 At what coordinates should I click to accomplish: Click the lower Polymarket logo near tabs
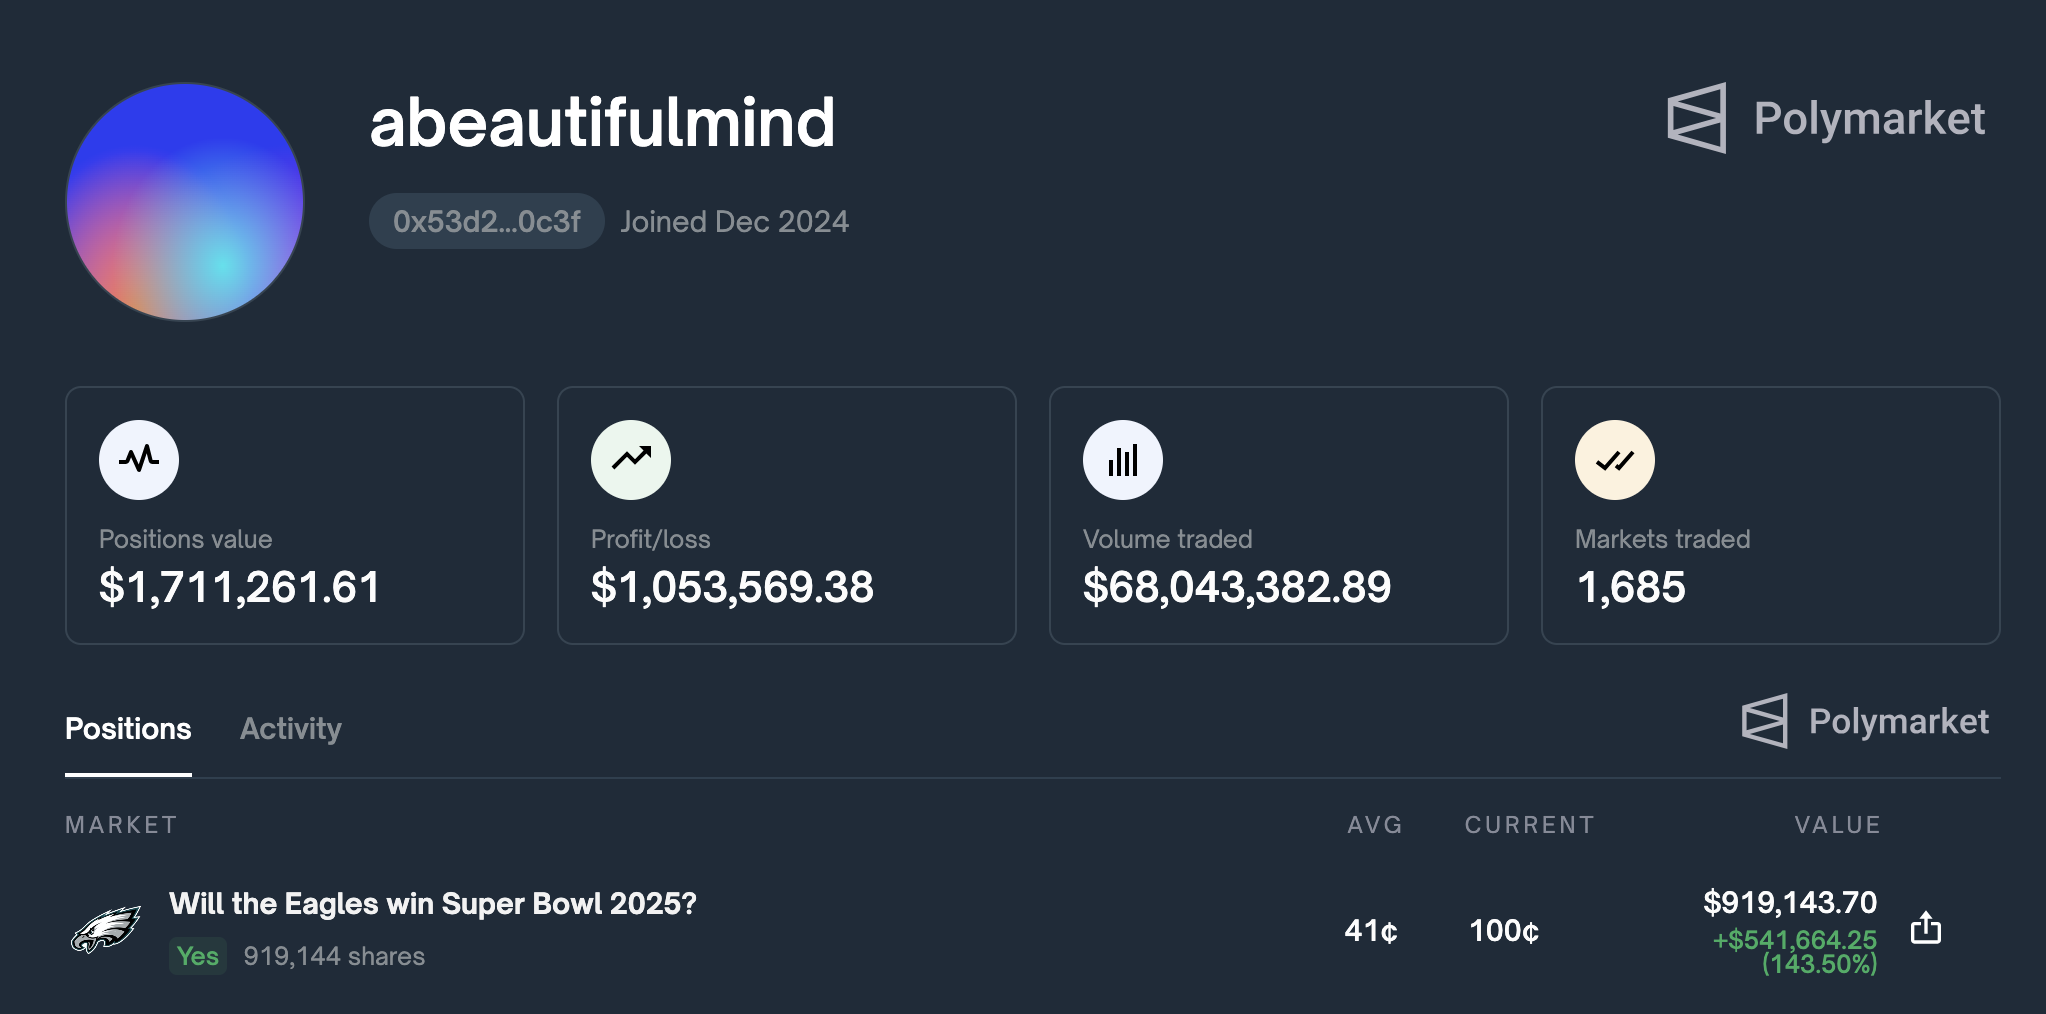coord(1865,721)
